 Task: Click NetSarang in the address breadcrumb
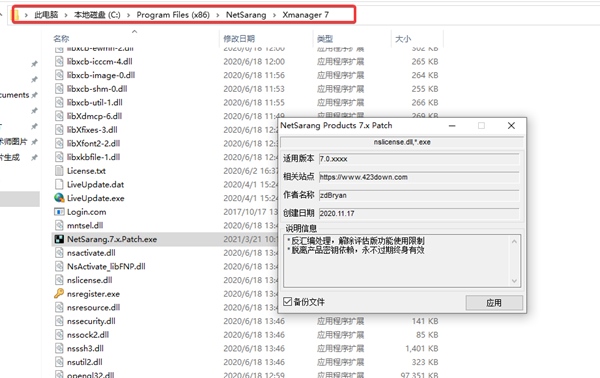point(246,15)
